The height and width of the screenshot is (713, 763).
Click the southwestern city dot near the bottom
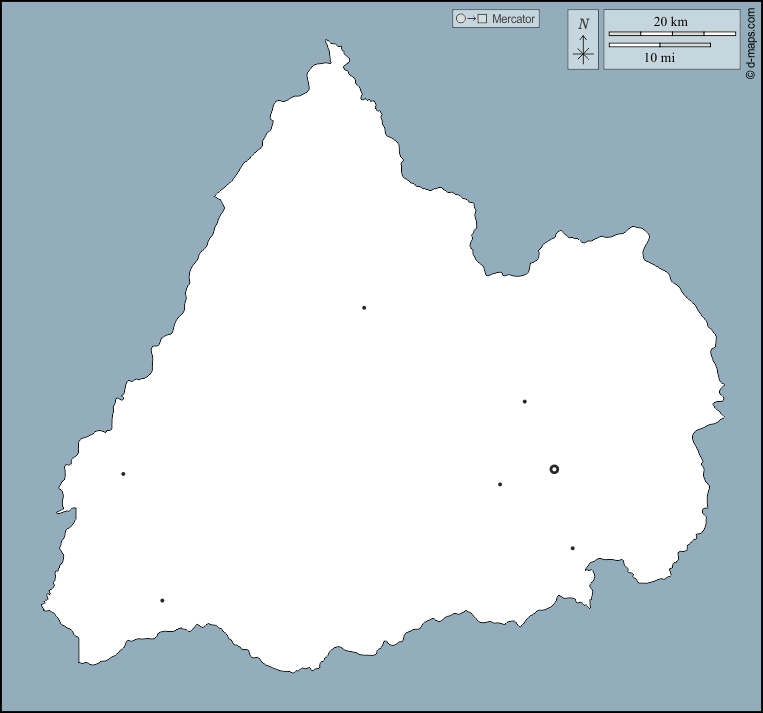pyautogui.click(x=162, y=601)
